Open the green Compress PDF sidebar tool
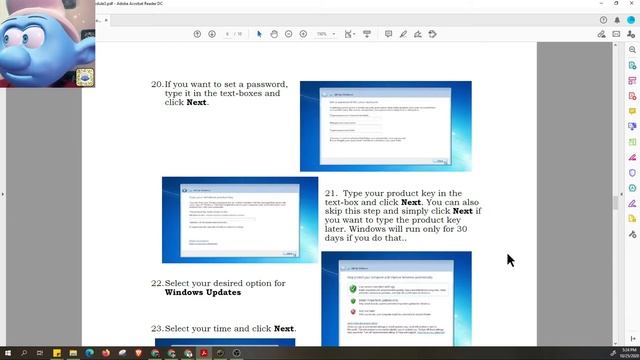The image size is (640, 360). (x=632, y=142)
